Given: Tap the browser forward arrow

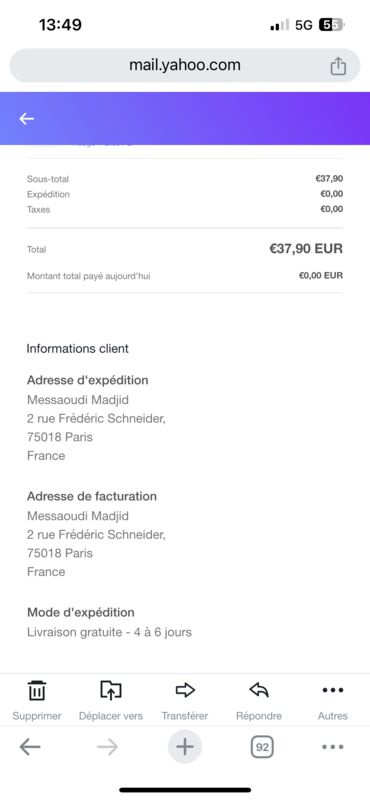Looking at the screenshot, I should pos(107,747).
